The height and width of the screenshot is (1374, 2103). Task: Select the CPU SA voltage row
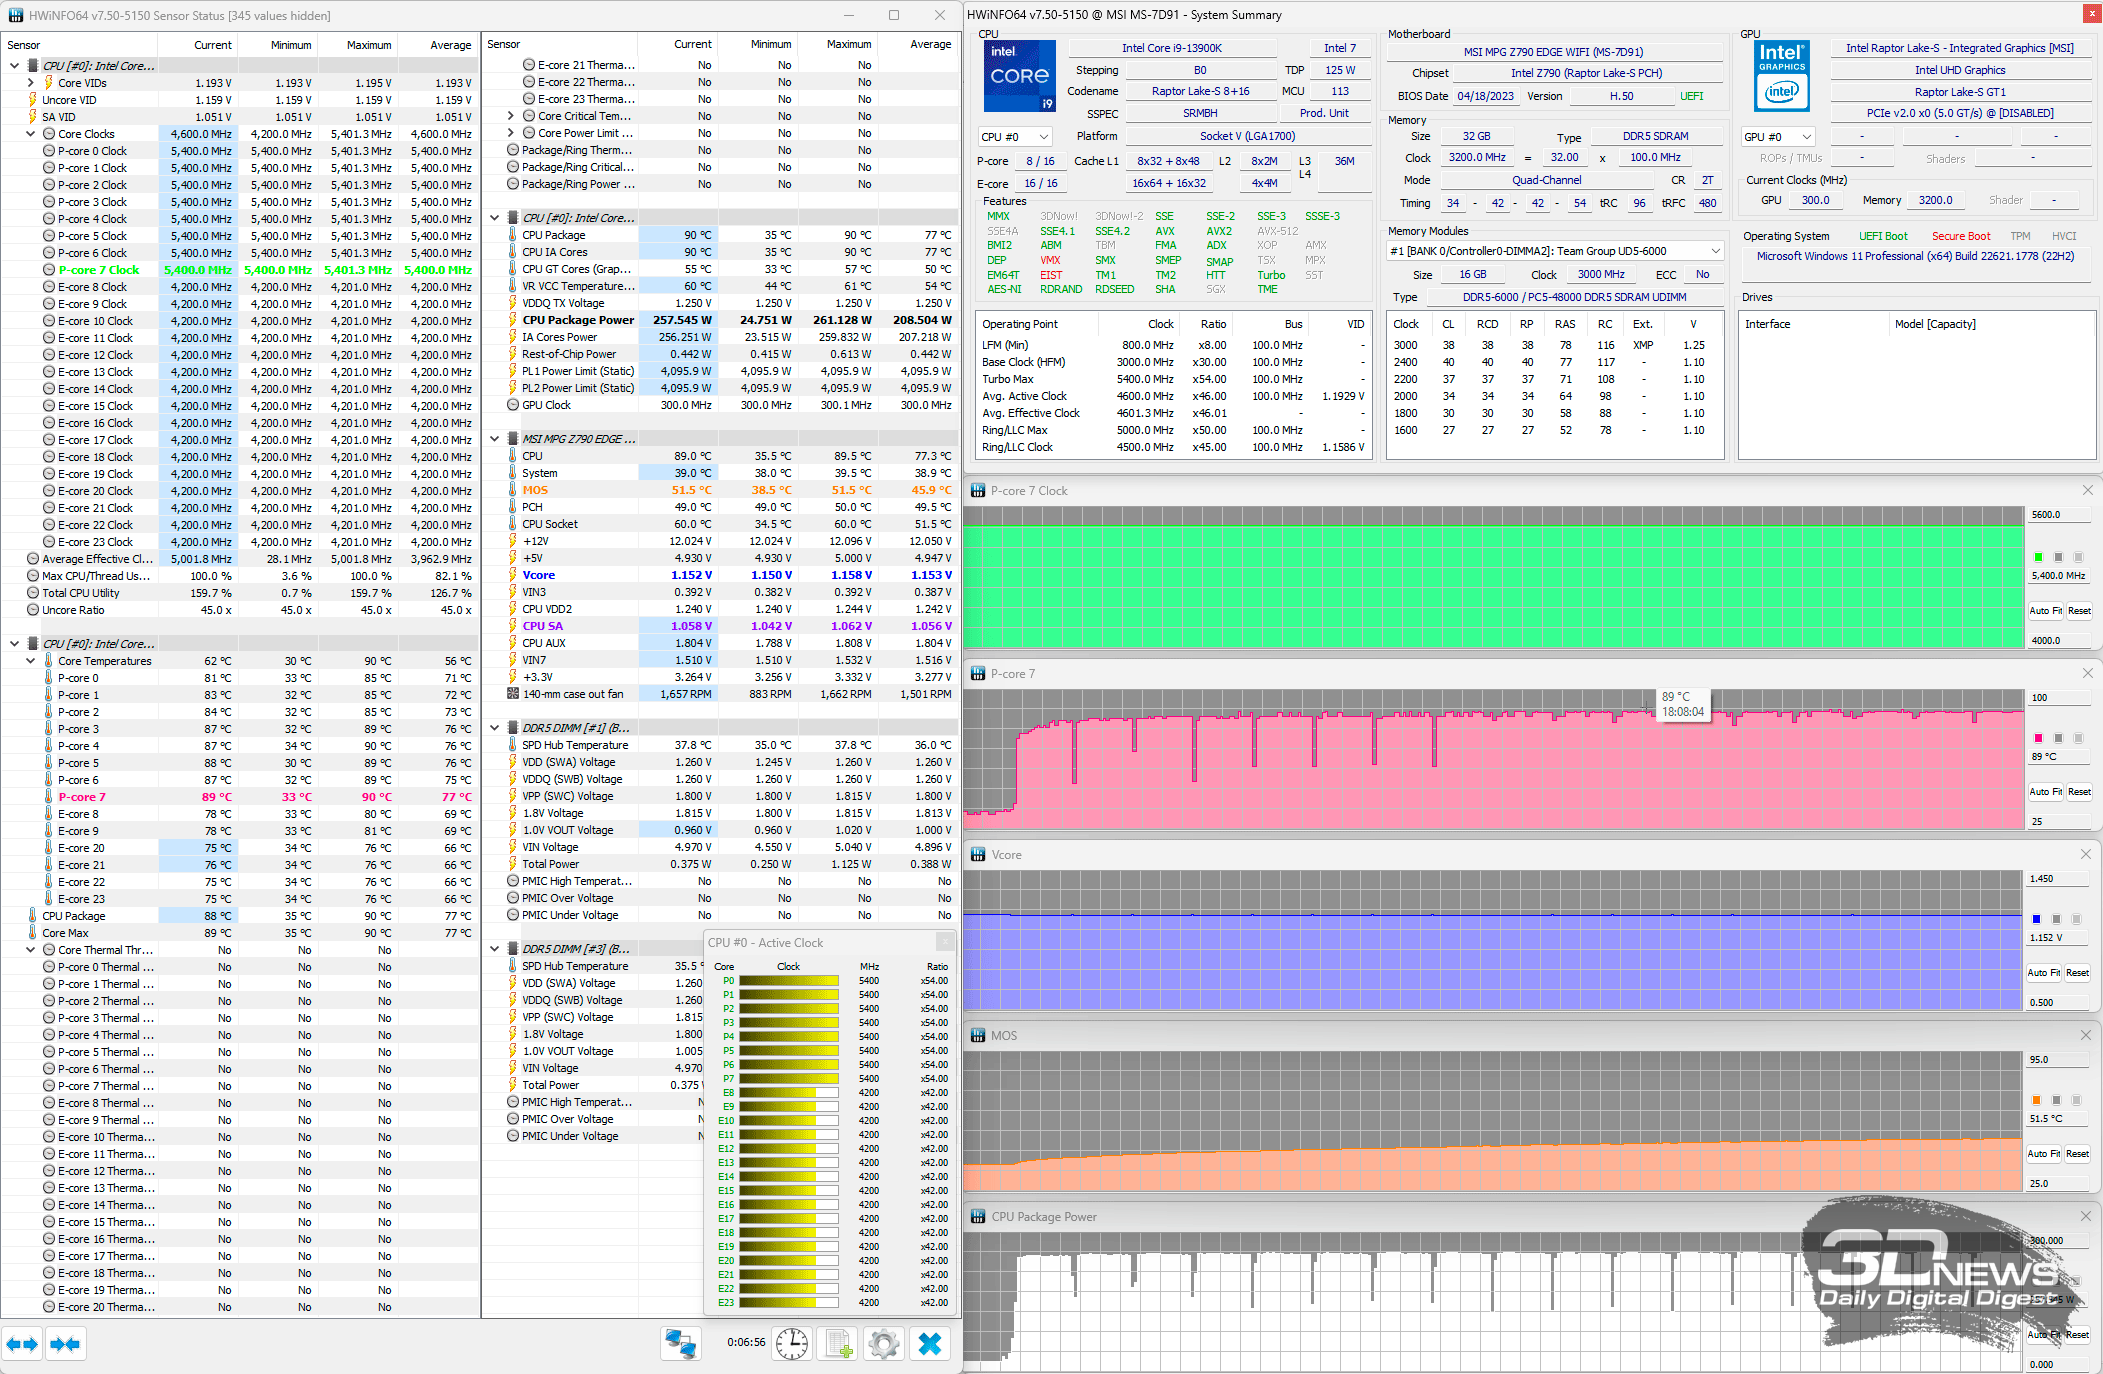click(720, 626)
